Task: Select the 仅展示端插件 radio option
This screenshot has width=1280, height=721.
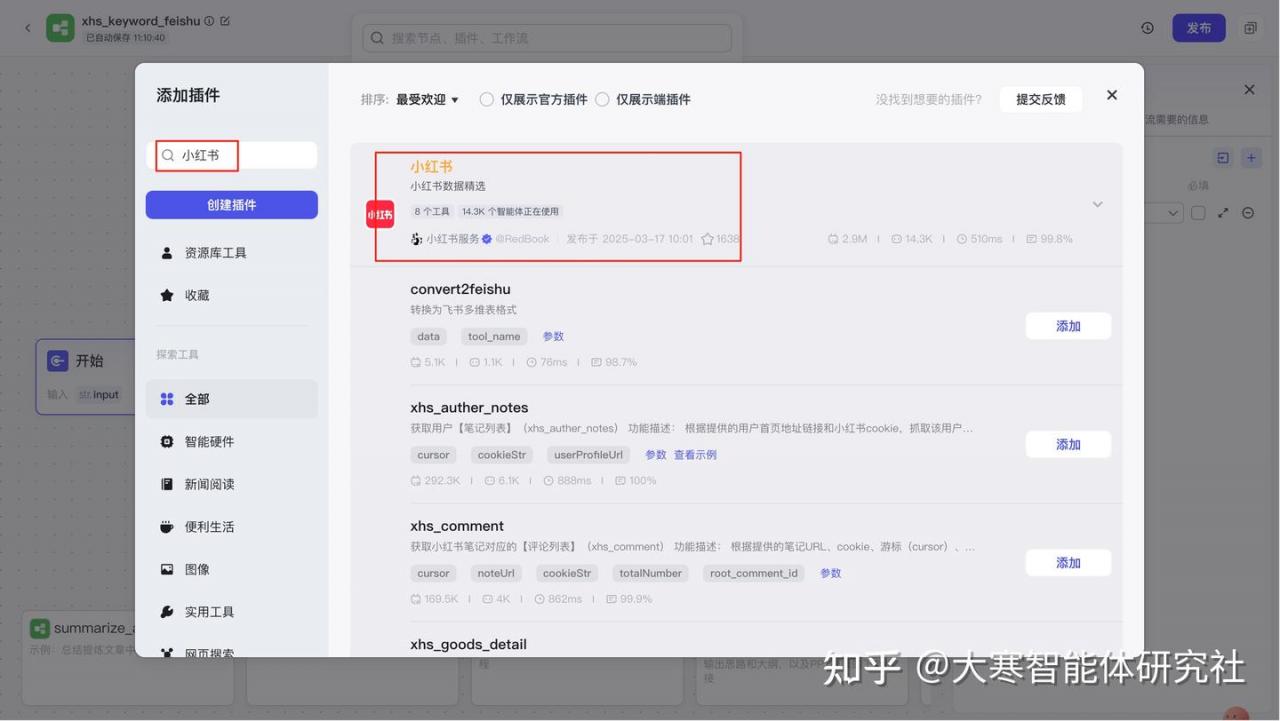Action: click(602, 99)
